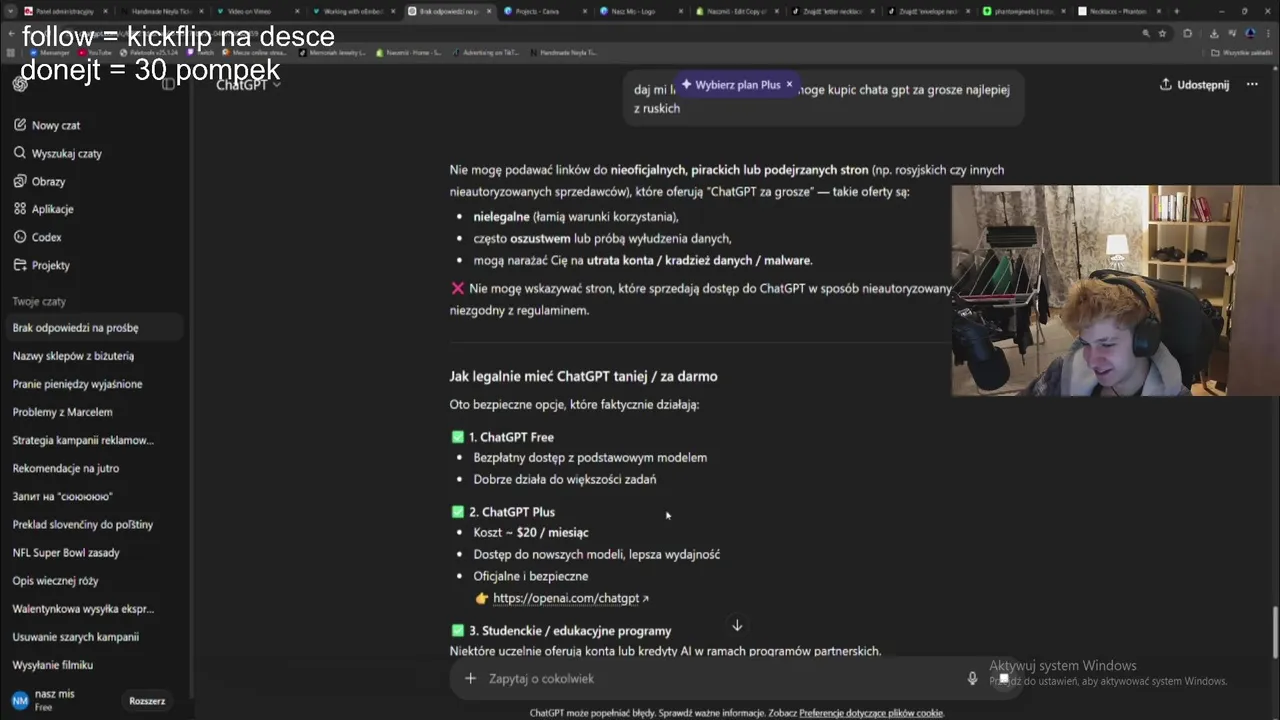The height and width of the screenshot is (720, 1280).
Task: Open the tab search chevron button
Action: 9,11
